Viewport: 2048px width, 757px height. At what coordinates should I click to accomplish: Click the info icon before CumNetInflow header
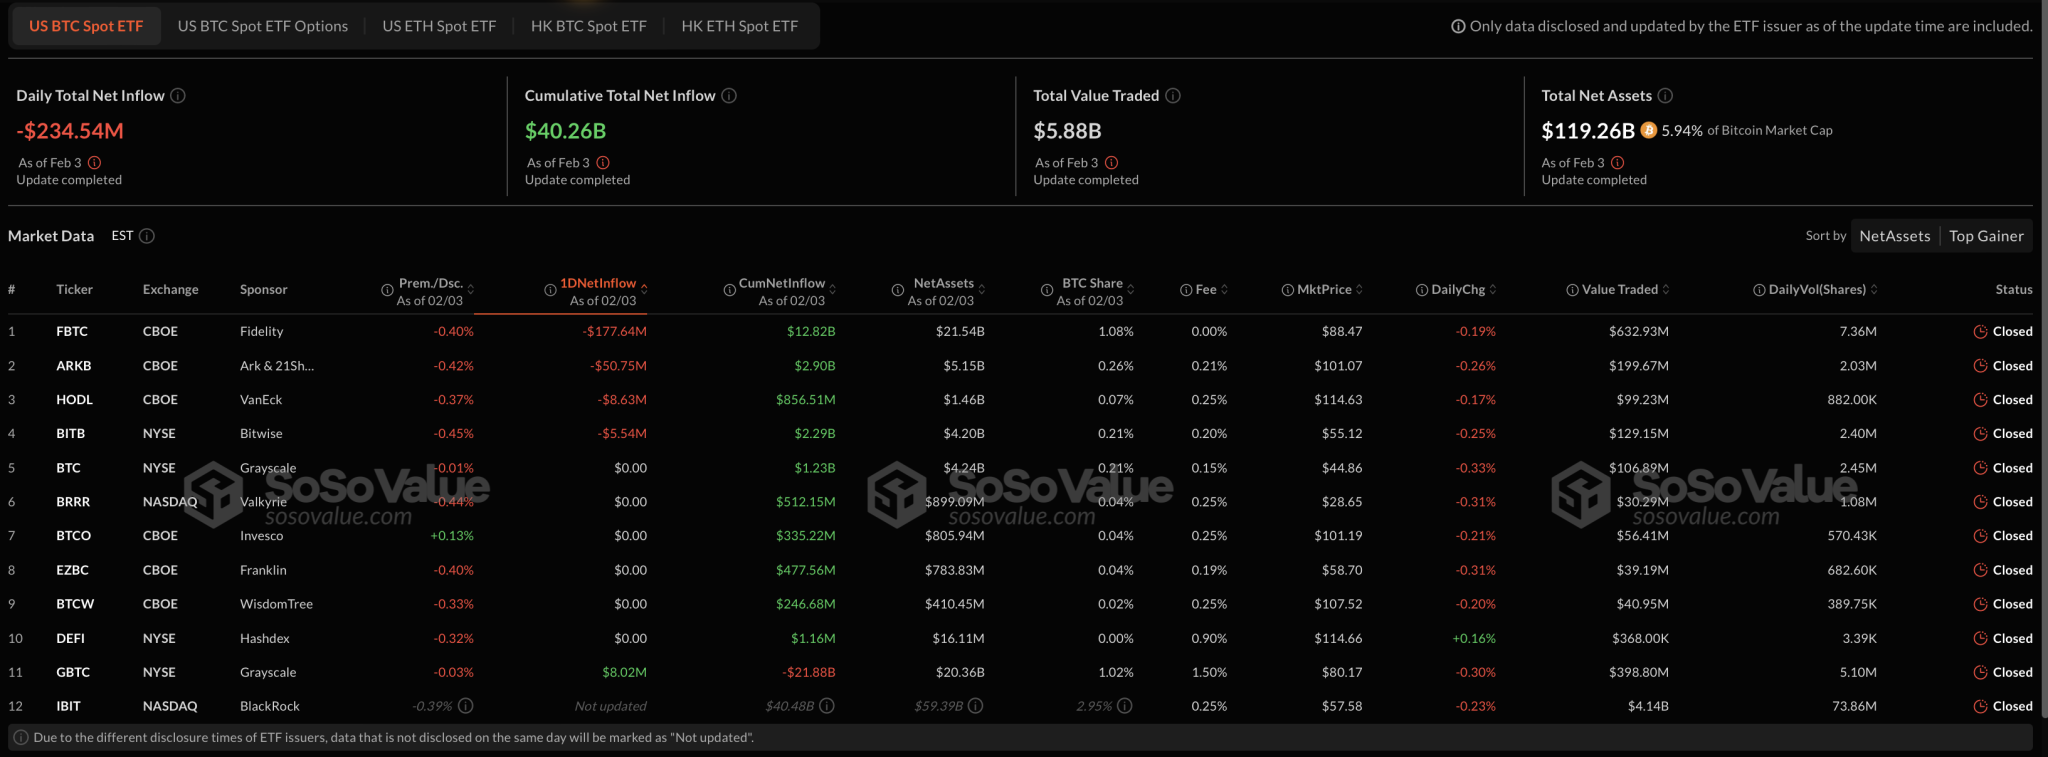point(729,290)
